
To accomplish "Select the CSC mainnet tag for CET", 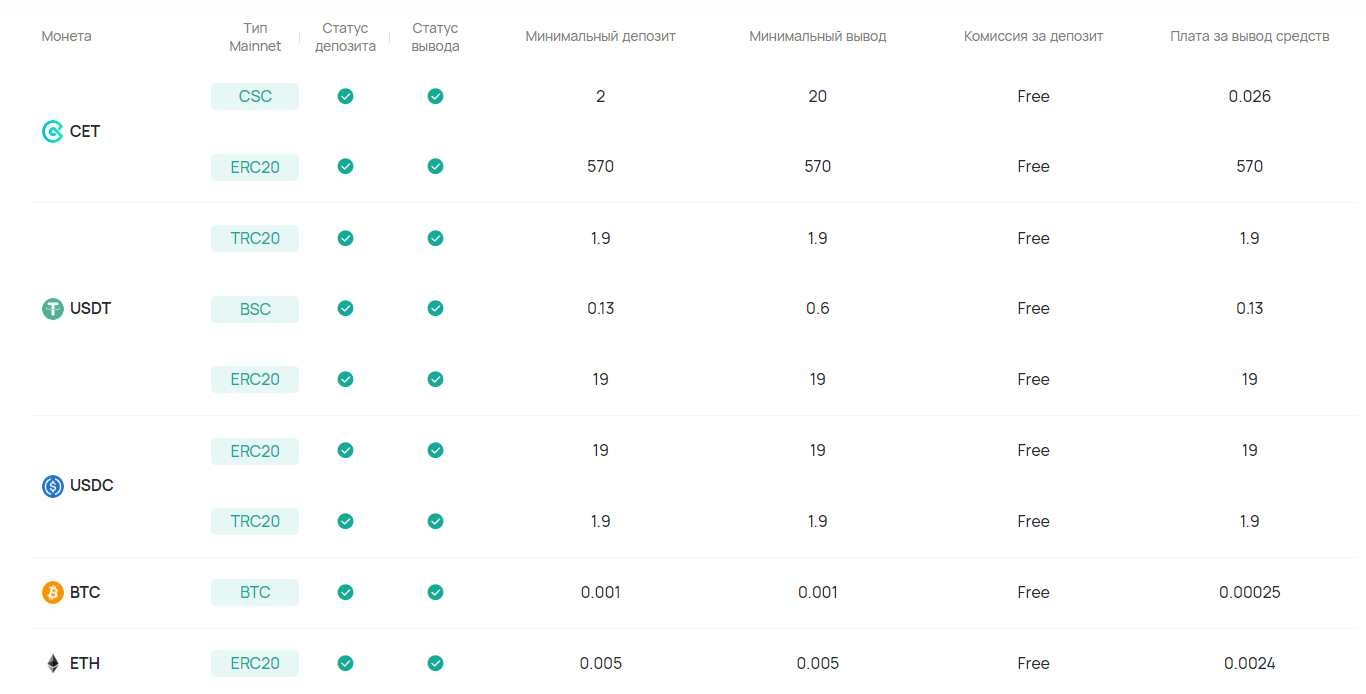I will coord(255,96).
